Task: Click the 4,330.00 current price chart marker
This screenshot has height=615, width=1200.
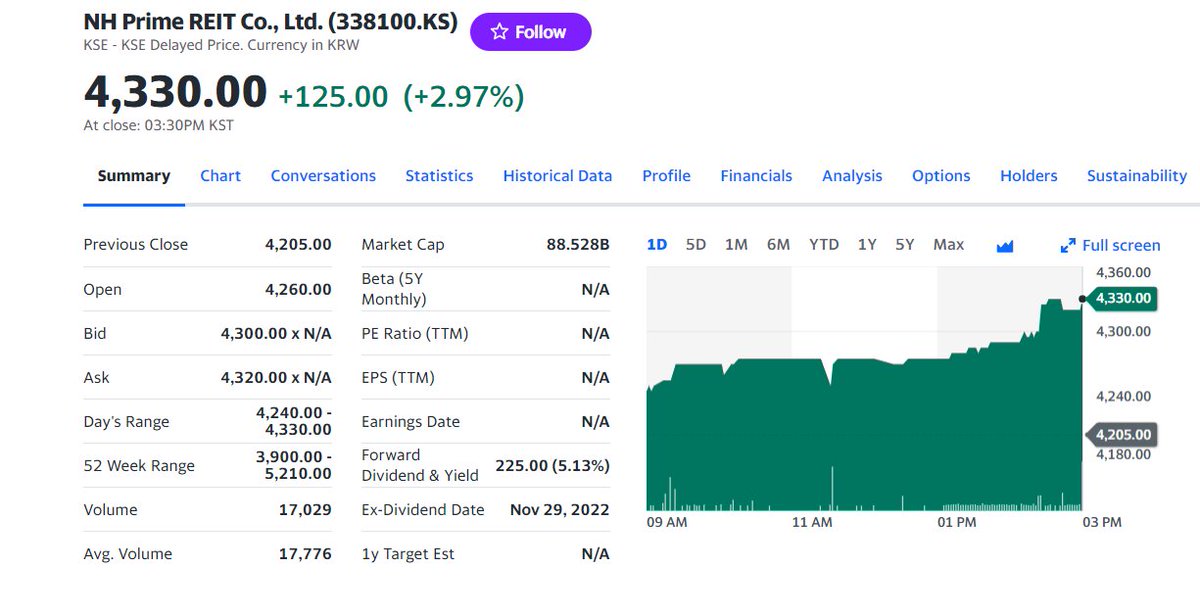Action: click(x=1121, y=298)
